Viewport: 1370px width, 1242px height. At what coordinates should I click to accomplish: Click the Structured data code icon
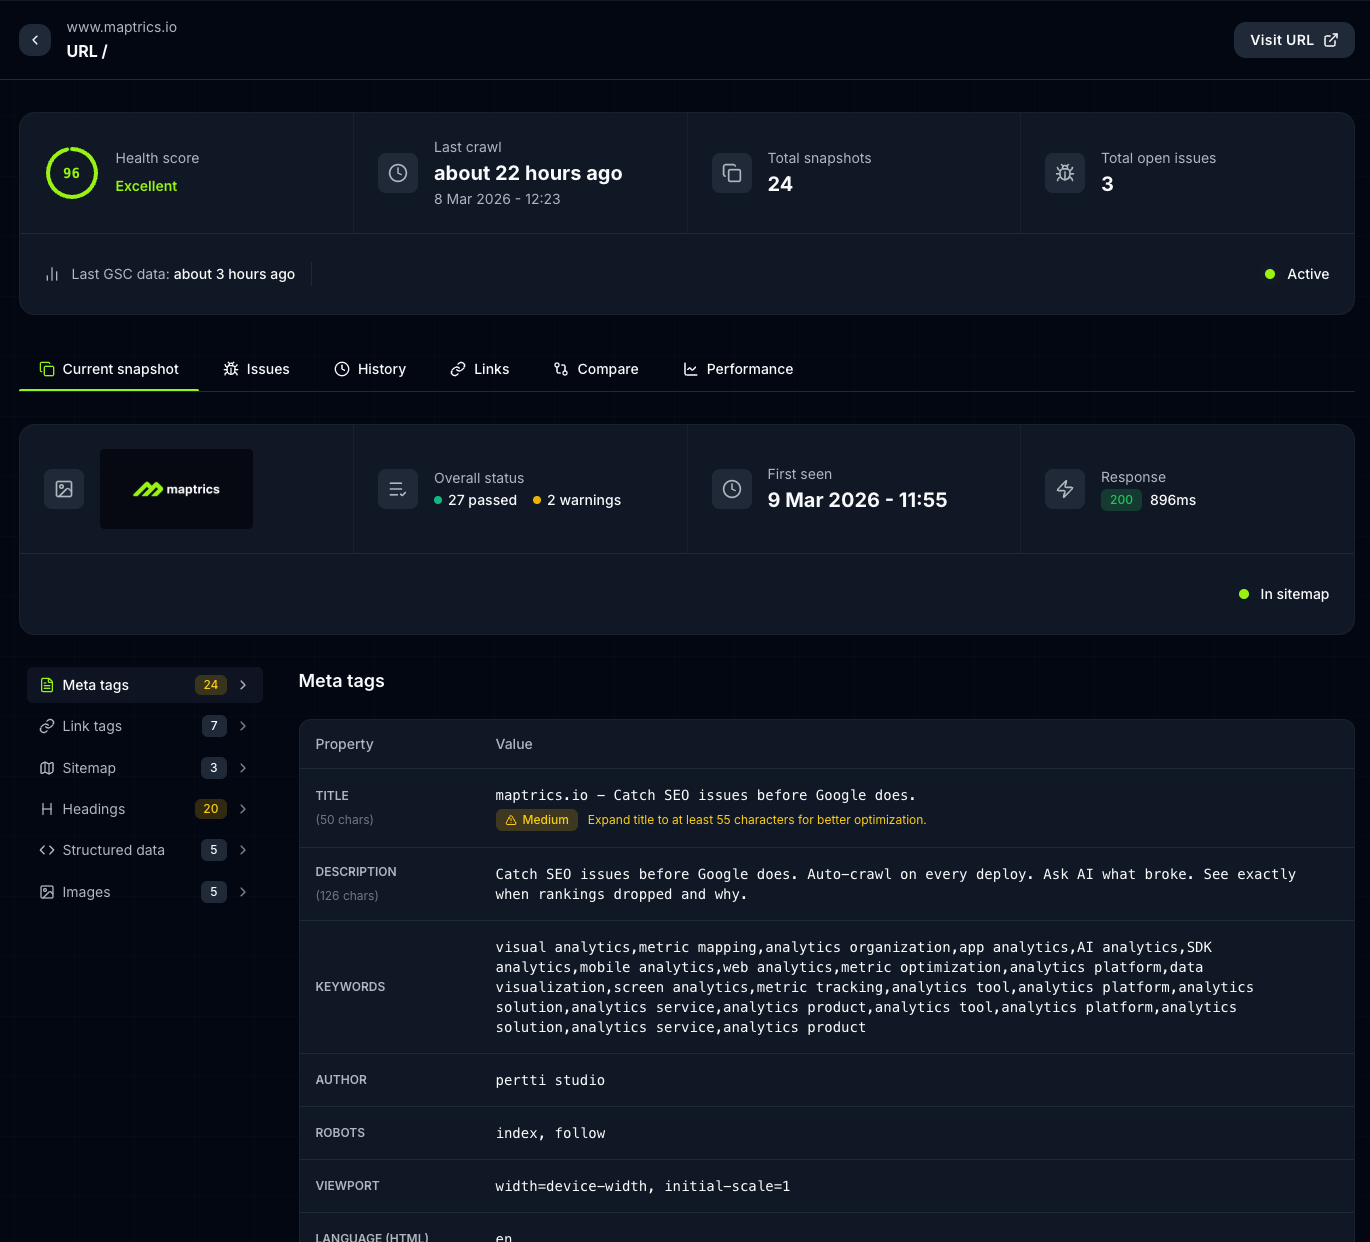point(47,850)
